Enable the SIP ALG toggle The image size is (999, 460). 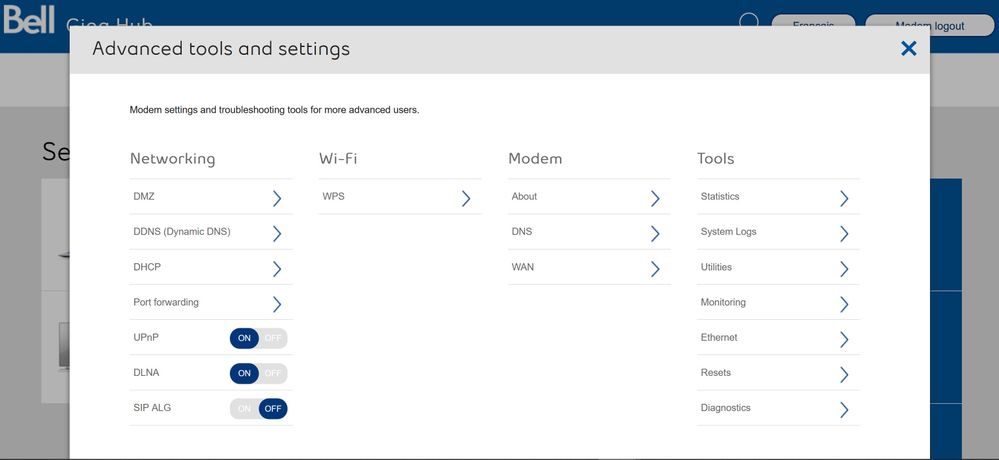coord(245,408)
